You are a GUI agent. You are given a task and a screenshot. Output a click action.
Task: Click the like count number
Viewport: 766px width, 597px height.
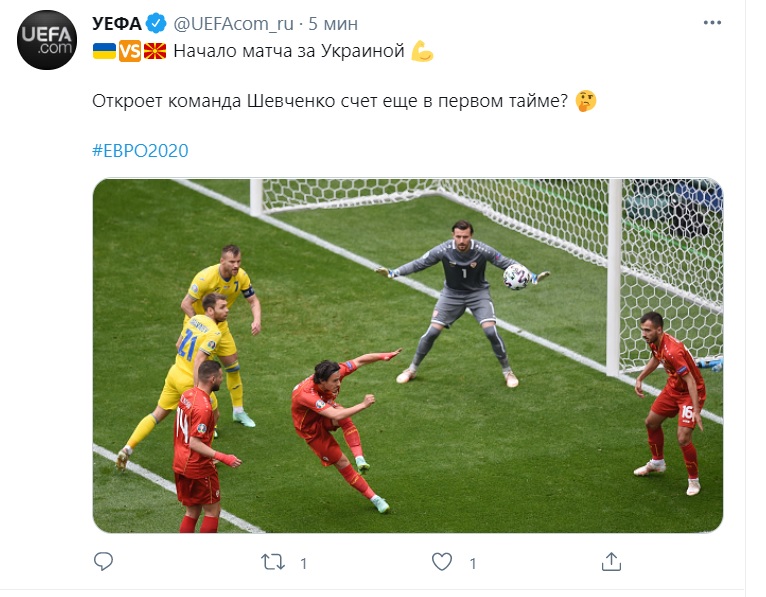coord(473,564)
